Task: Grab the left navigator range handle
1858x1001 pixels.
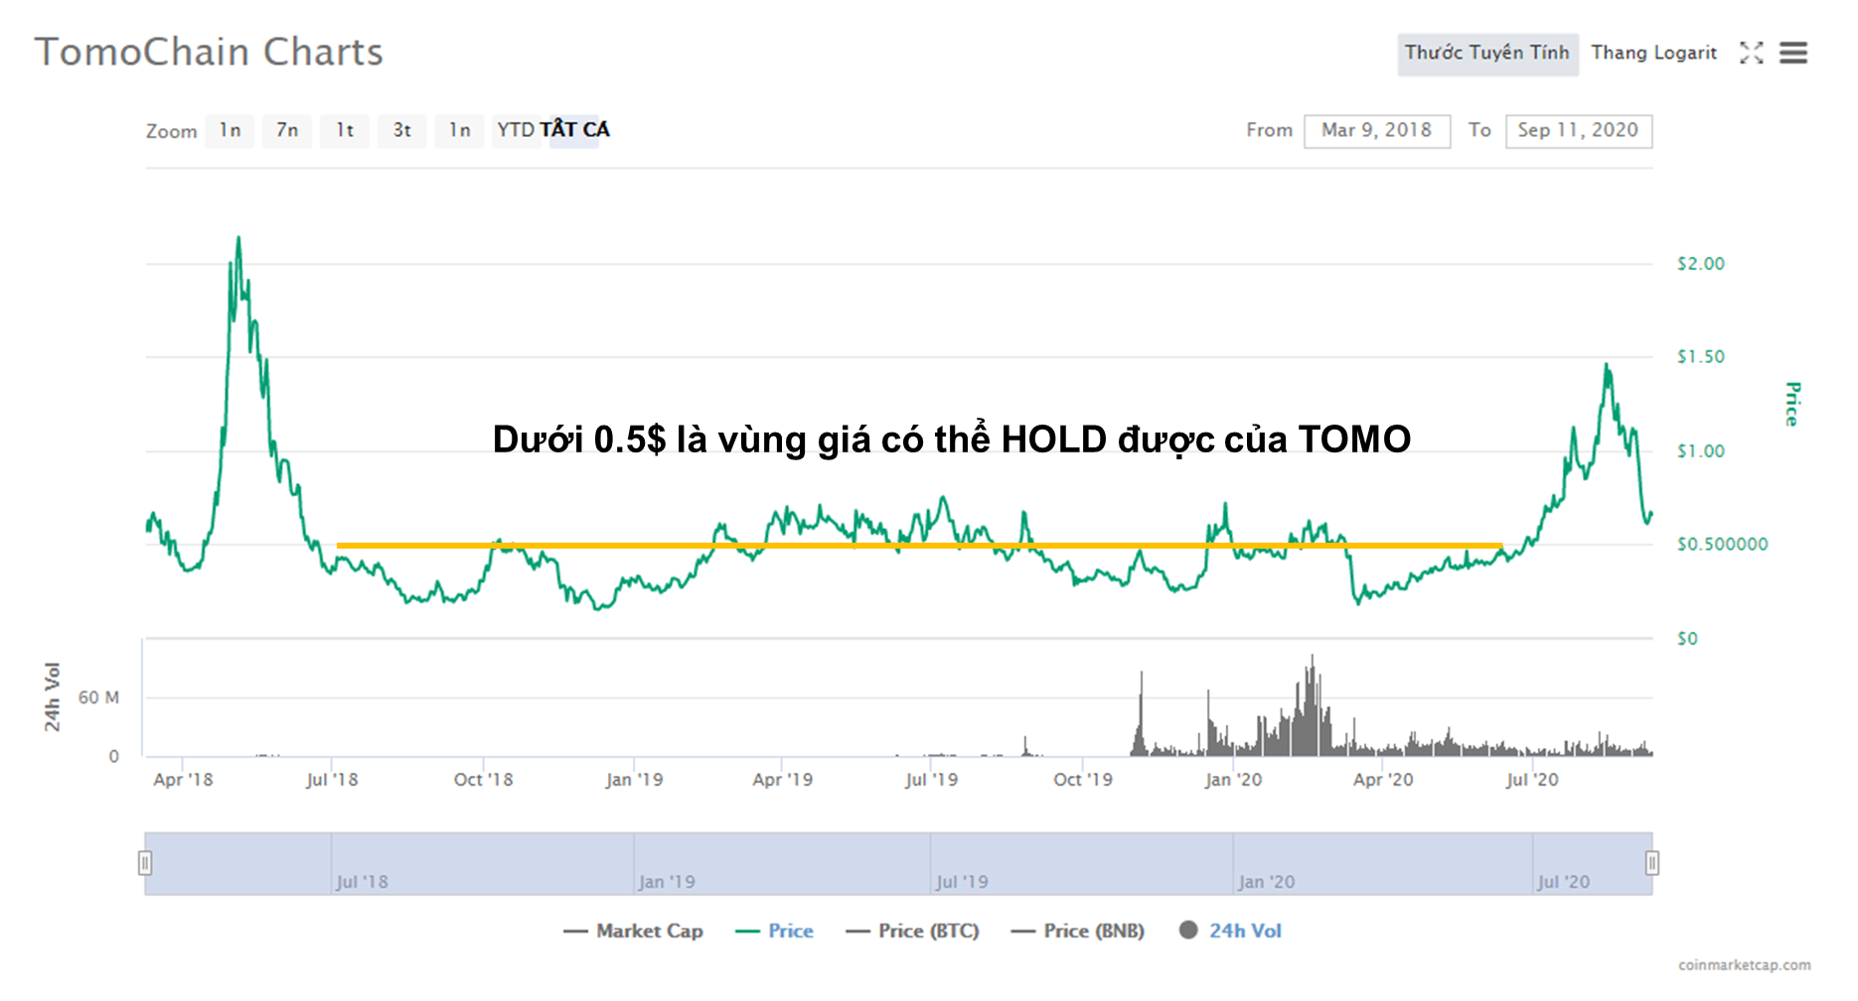Action: point(145,862)
